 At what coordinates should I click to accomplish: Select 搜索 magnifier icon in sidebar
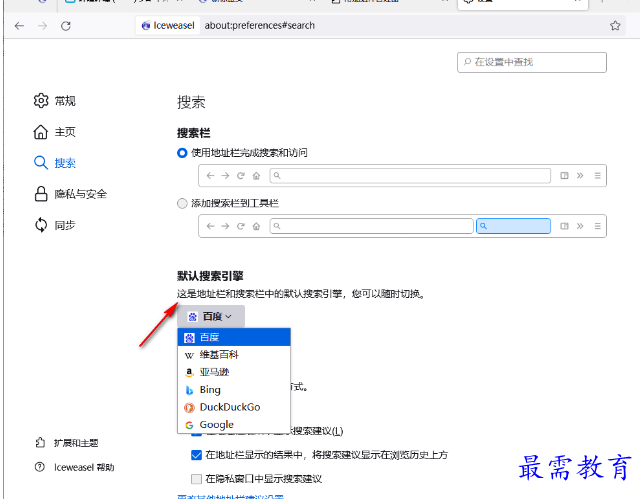(x=41, y=162)
